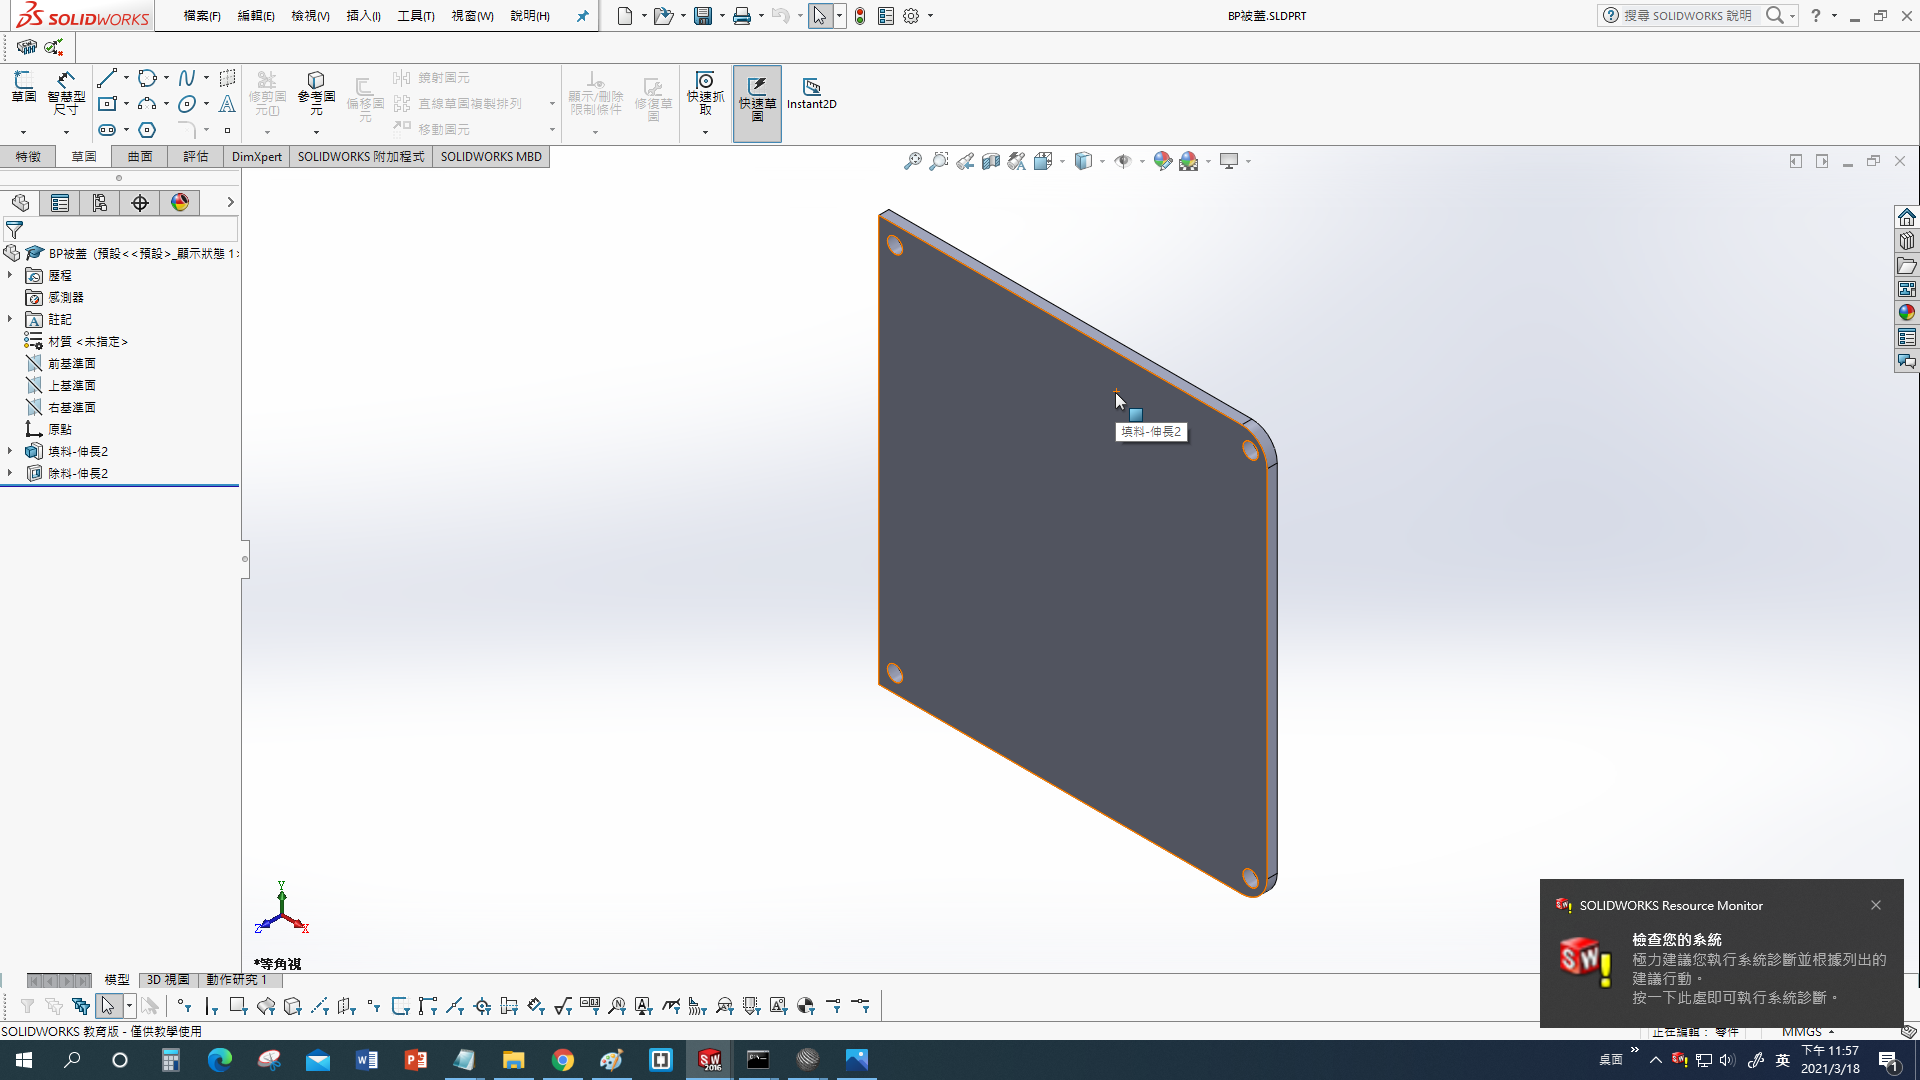1920x1080 pixels.
Task: Pick the Spline sketch tool
Action: click(187, 78)
